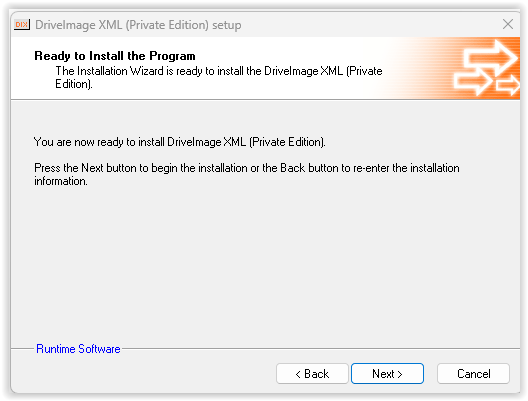
Task: Click the 'Installation Wizard is ready' subtitle text
Action: point(219,77)
